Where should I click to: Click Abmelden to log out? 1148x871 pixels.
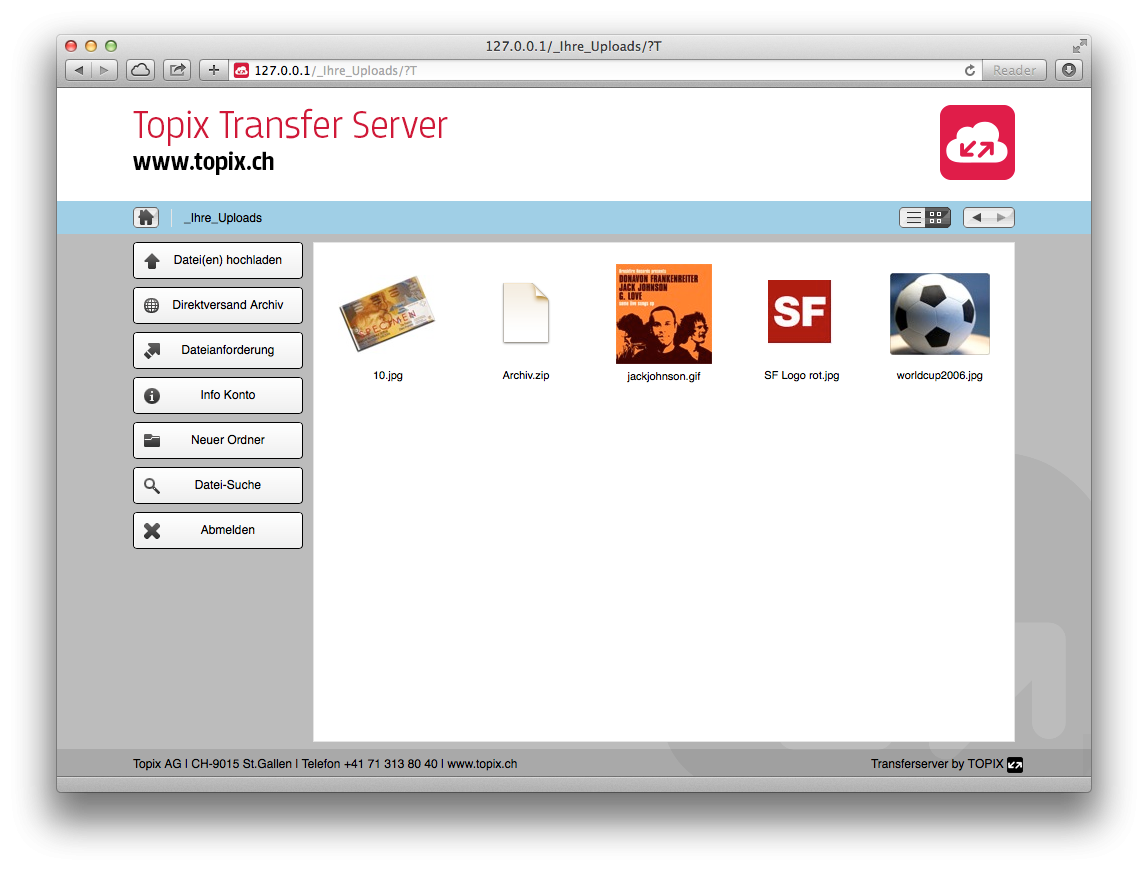point(217,531)
